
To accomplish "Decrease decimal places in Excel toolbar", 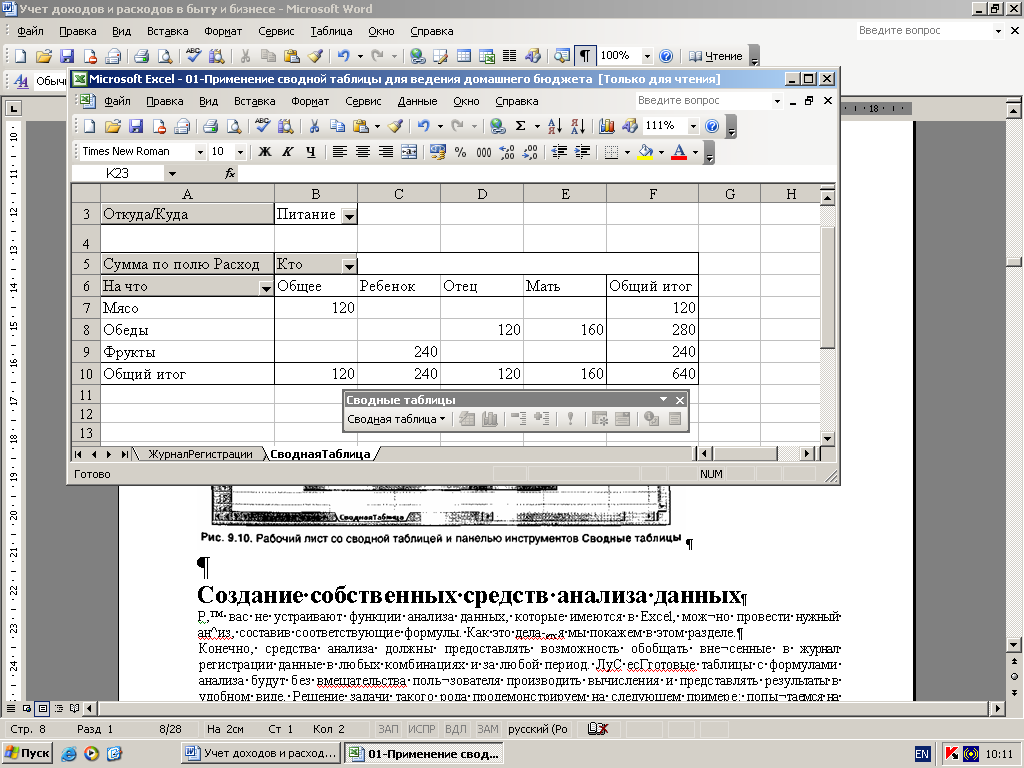I will [x=530, y=152].
